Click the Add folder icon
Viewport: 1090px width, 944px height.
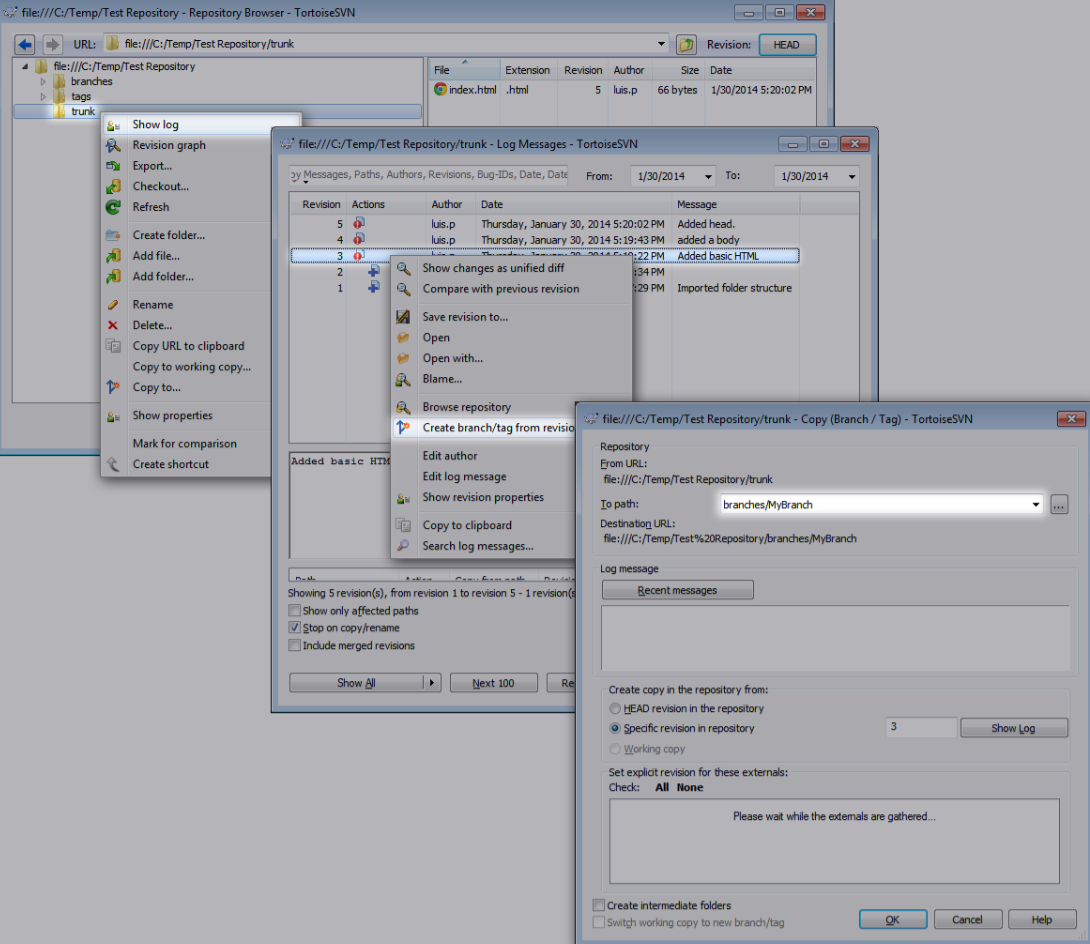[x=113, y=277]
